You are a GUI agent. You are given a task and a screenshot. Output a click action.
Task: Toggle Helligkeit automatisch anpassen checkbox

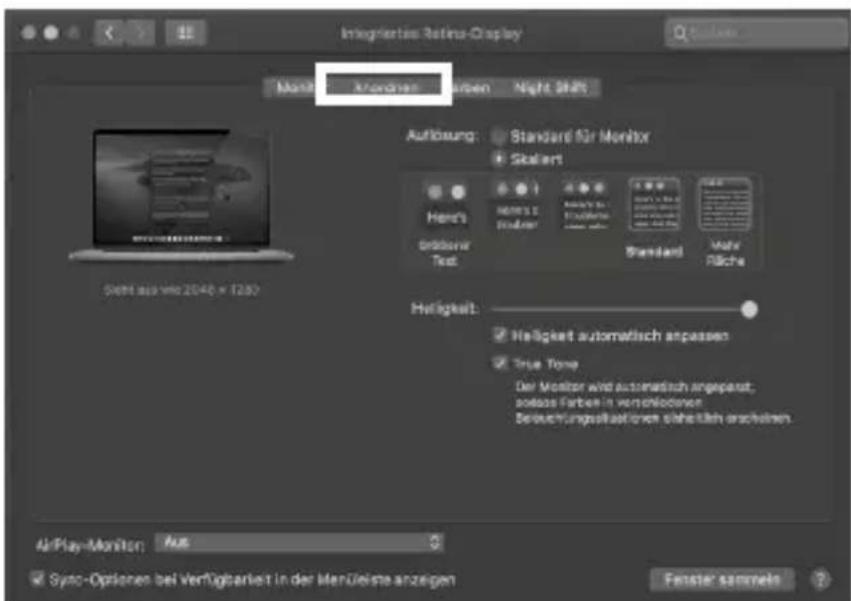pos(499,335)
